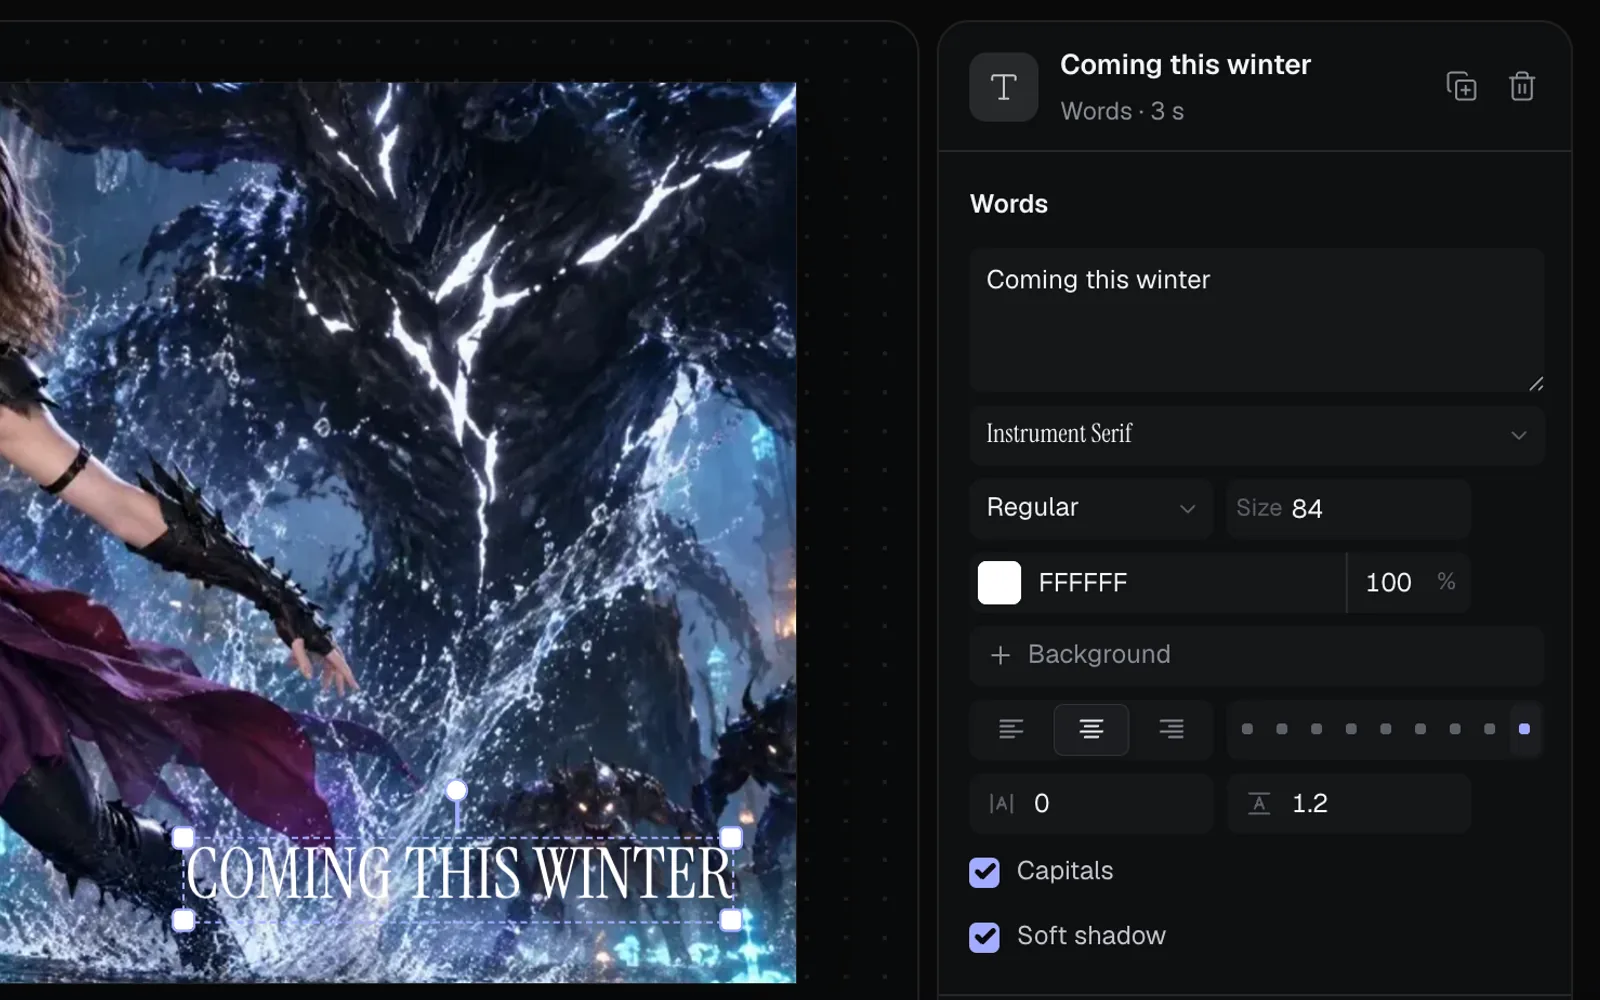Click the bottom-left handle of text box

184,920
